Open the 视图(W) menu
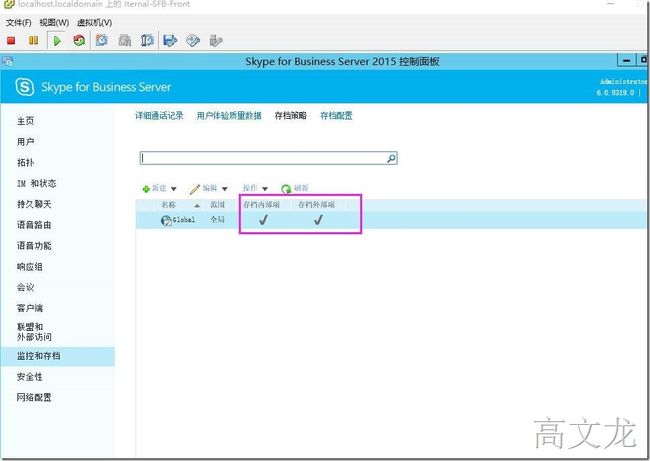Image resolution: width=650 pixels, height=461 pixels. coord(54,23)
